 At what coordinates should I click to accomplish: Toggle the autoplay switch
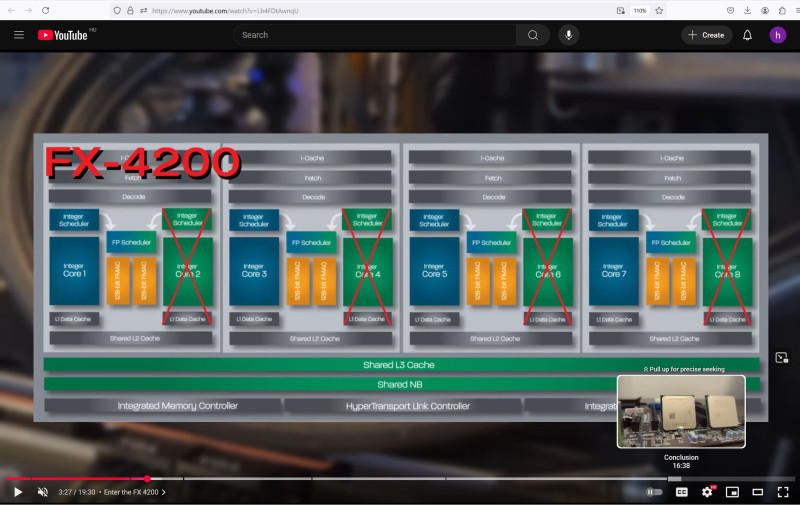point(654,492)
